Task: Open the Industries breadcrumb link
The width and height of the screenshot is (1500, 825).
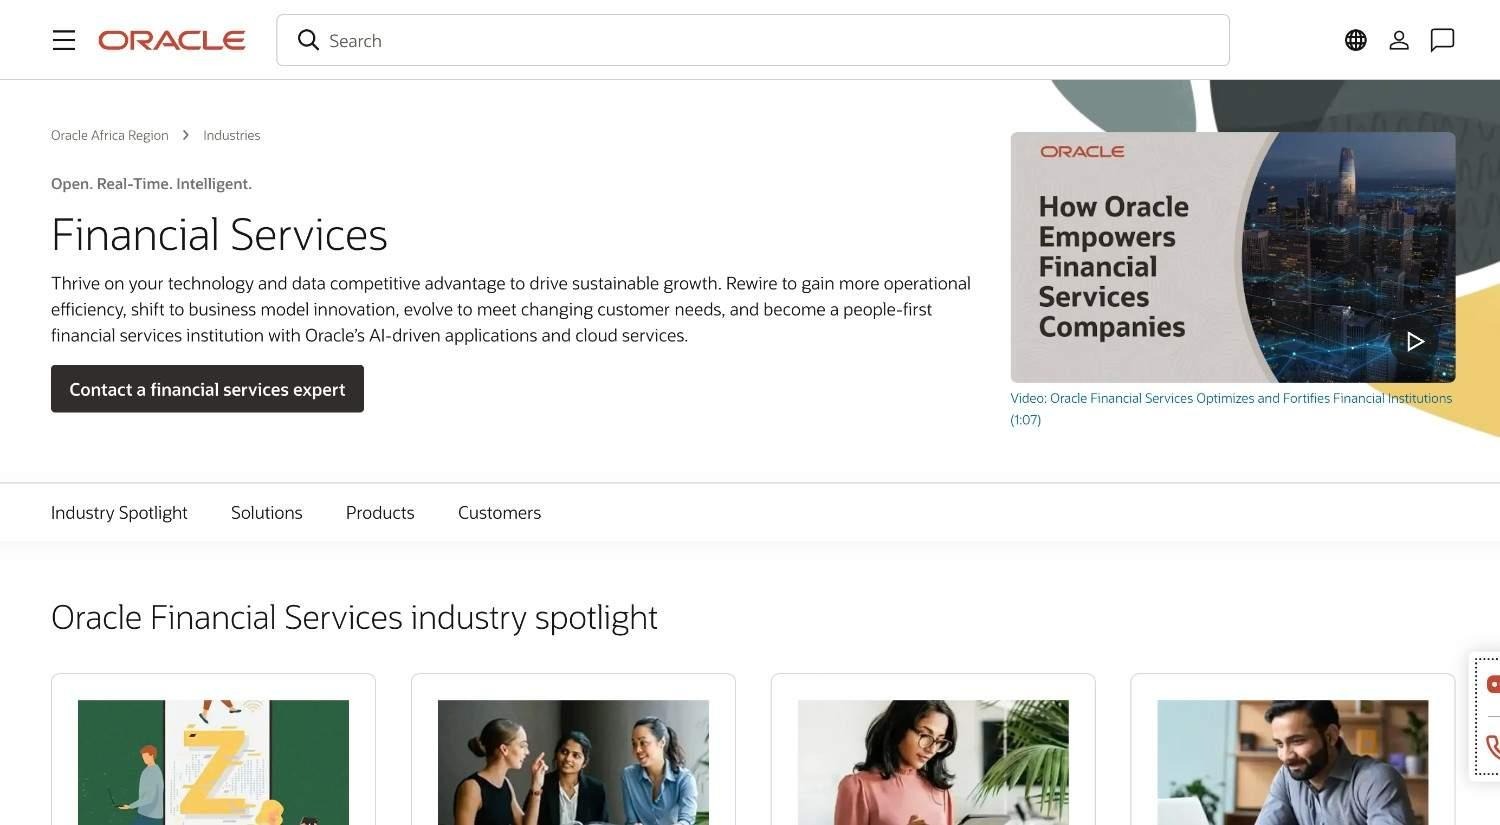Action: [x=232, y=135]
